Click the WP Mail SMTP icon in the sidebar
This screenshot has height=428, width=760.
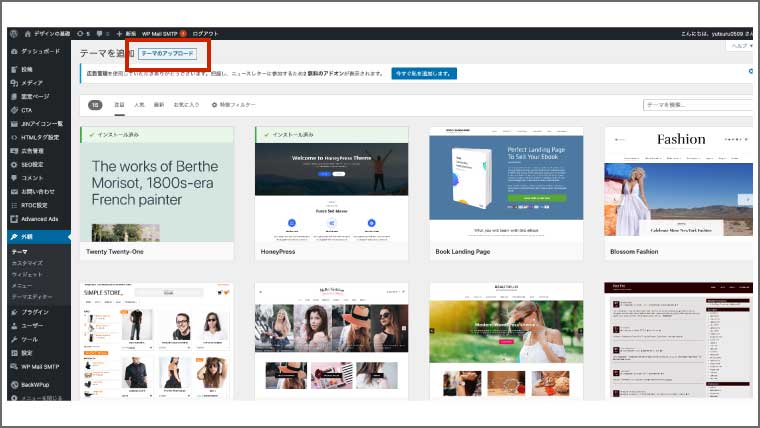[14, 366]
